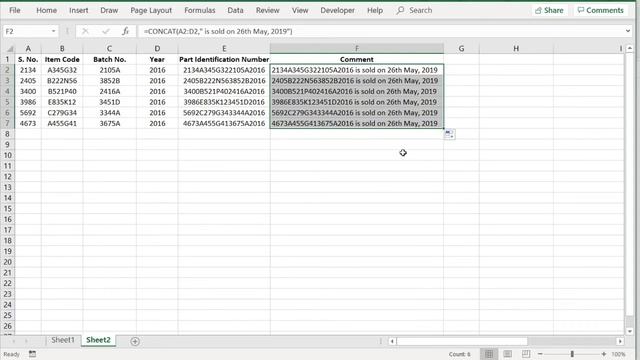The image size is (640, 360).
Task: Select column G header
Action: [461, 49]
